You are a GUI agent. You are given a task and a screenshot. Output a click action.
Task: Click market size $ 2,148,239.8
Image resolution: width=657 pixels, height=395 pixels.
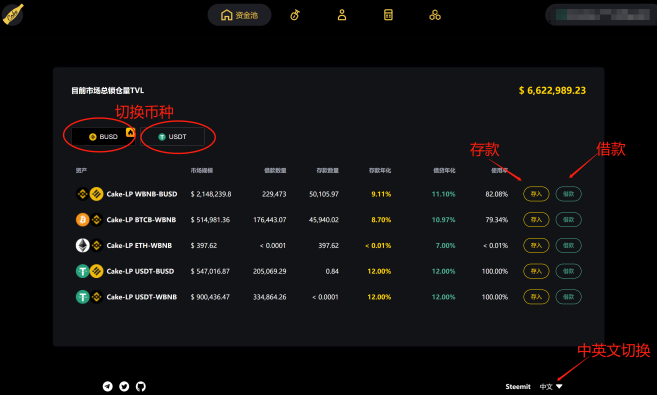(211, 194)
